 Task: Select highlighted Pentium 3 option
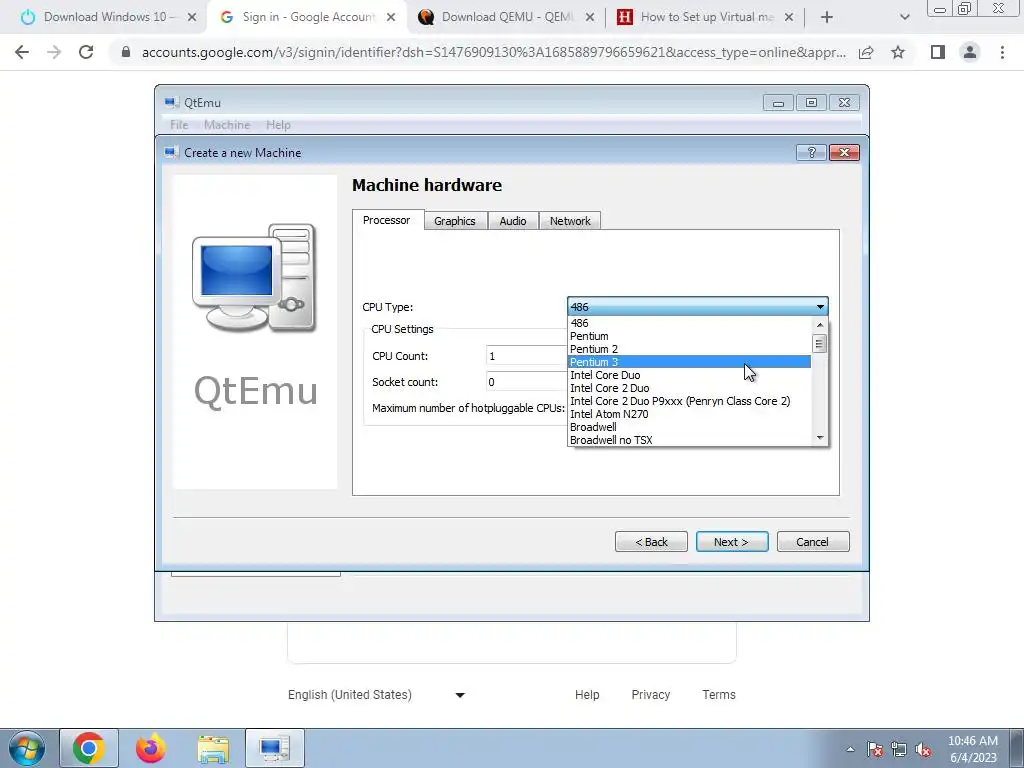(690, 362)
